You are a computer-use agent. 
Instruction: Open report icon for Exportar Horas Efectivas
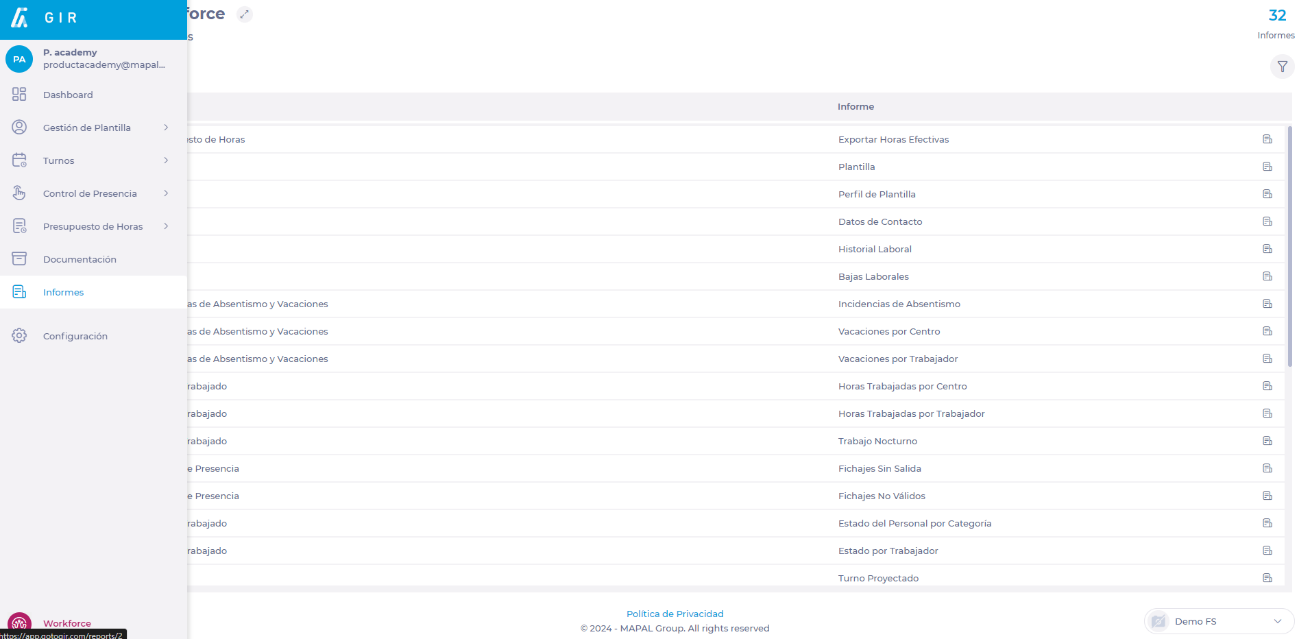1267,139
